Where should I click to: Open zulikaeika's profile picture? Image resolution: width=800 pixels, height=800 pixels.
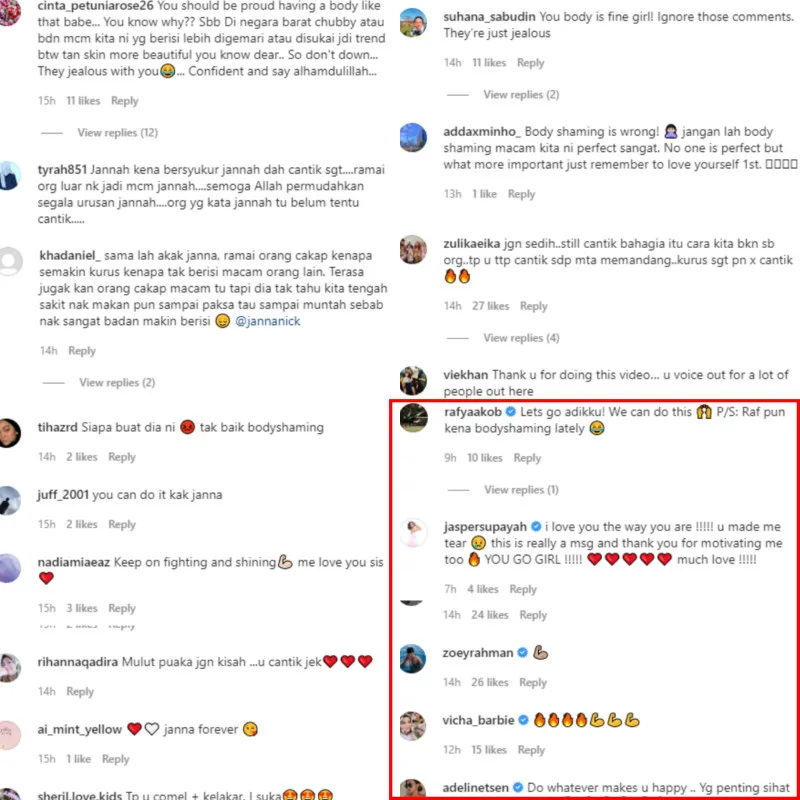point(413,249)
